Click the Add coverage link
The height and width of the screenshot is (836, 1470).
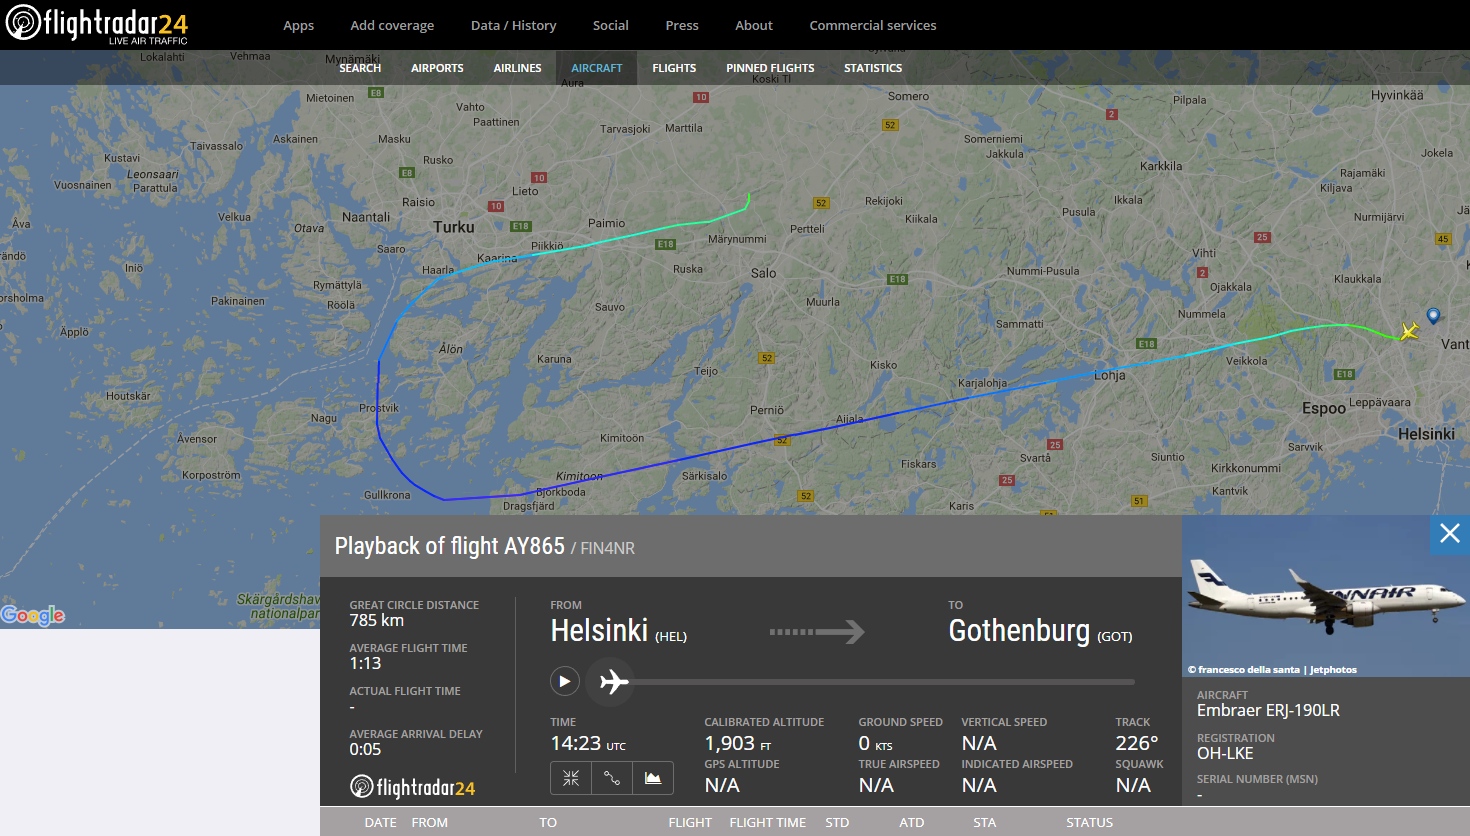coord(392,26)
